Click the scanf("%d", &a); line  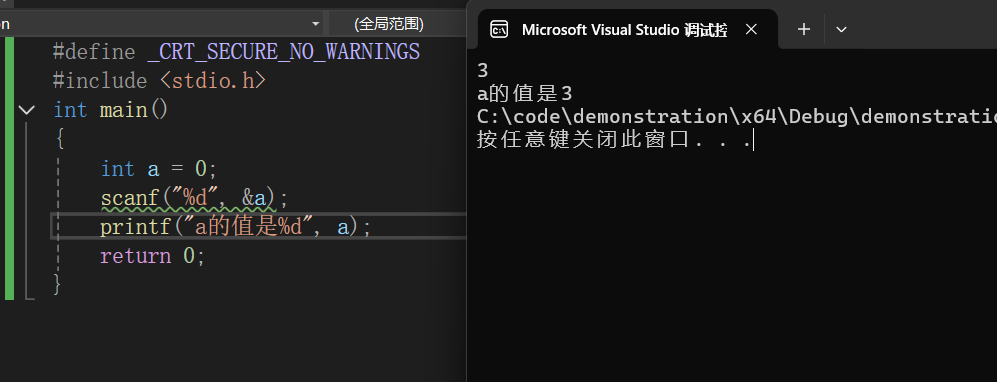[195, 198]
